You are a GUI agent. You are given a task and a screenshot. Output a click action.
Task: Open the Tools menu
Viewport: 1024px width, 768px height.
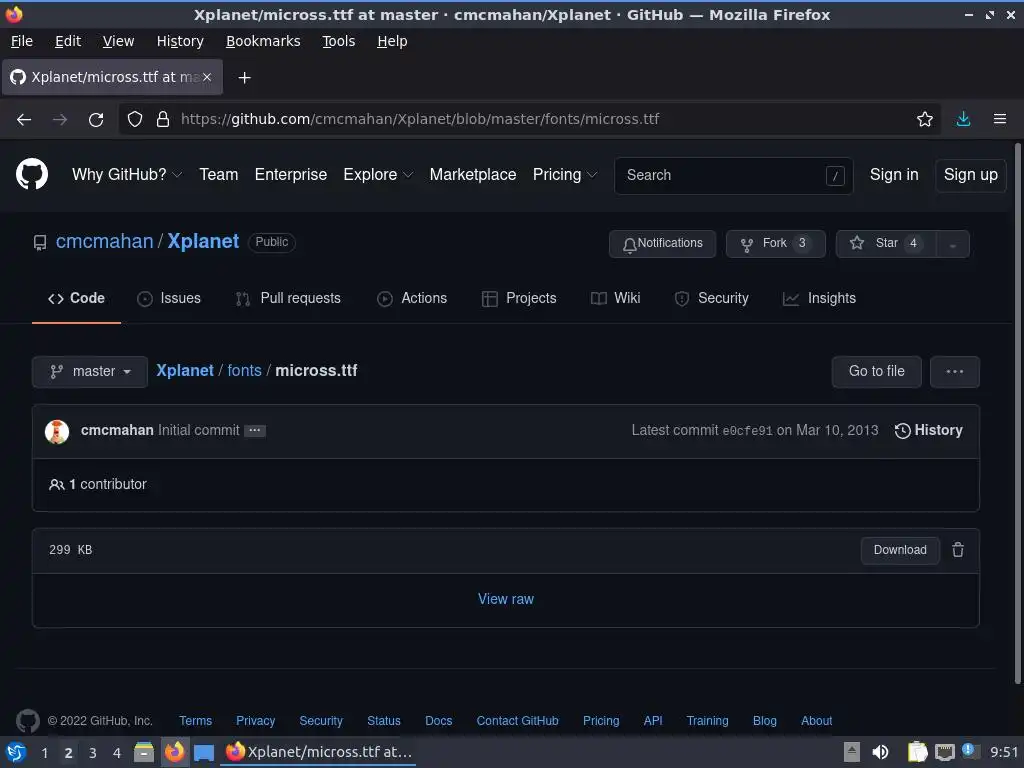[x=338, y=41]
